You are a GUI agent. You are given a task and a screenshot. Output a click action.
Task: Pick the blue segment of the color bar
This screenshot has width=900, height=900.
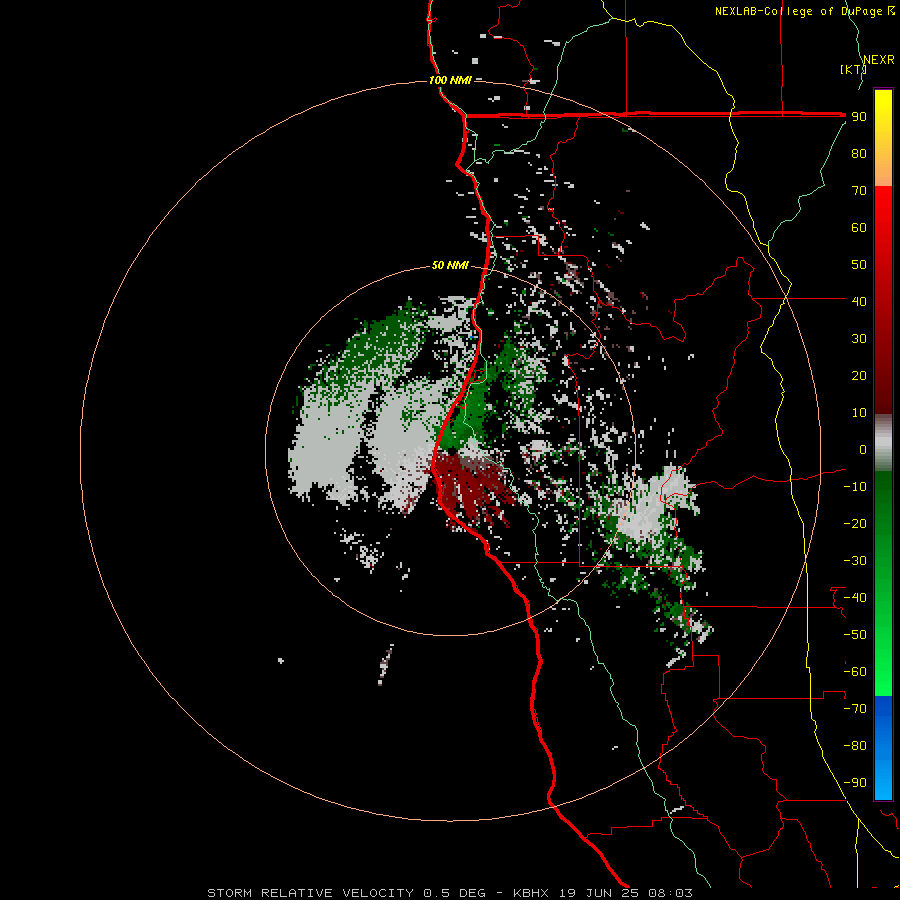pos(883,747)
